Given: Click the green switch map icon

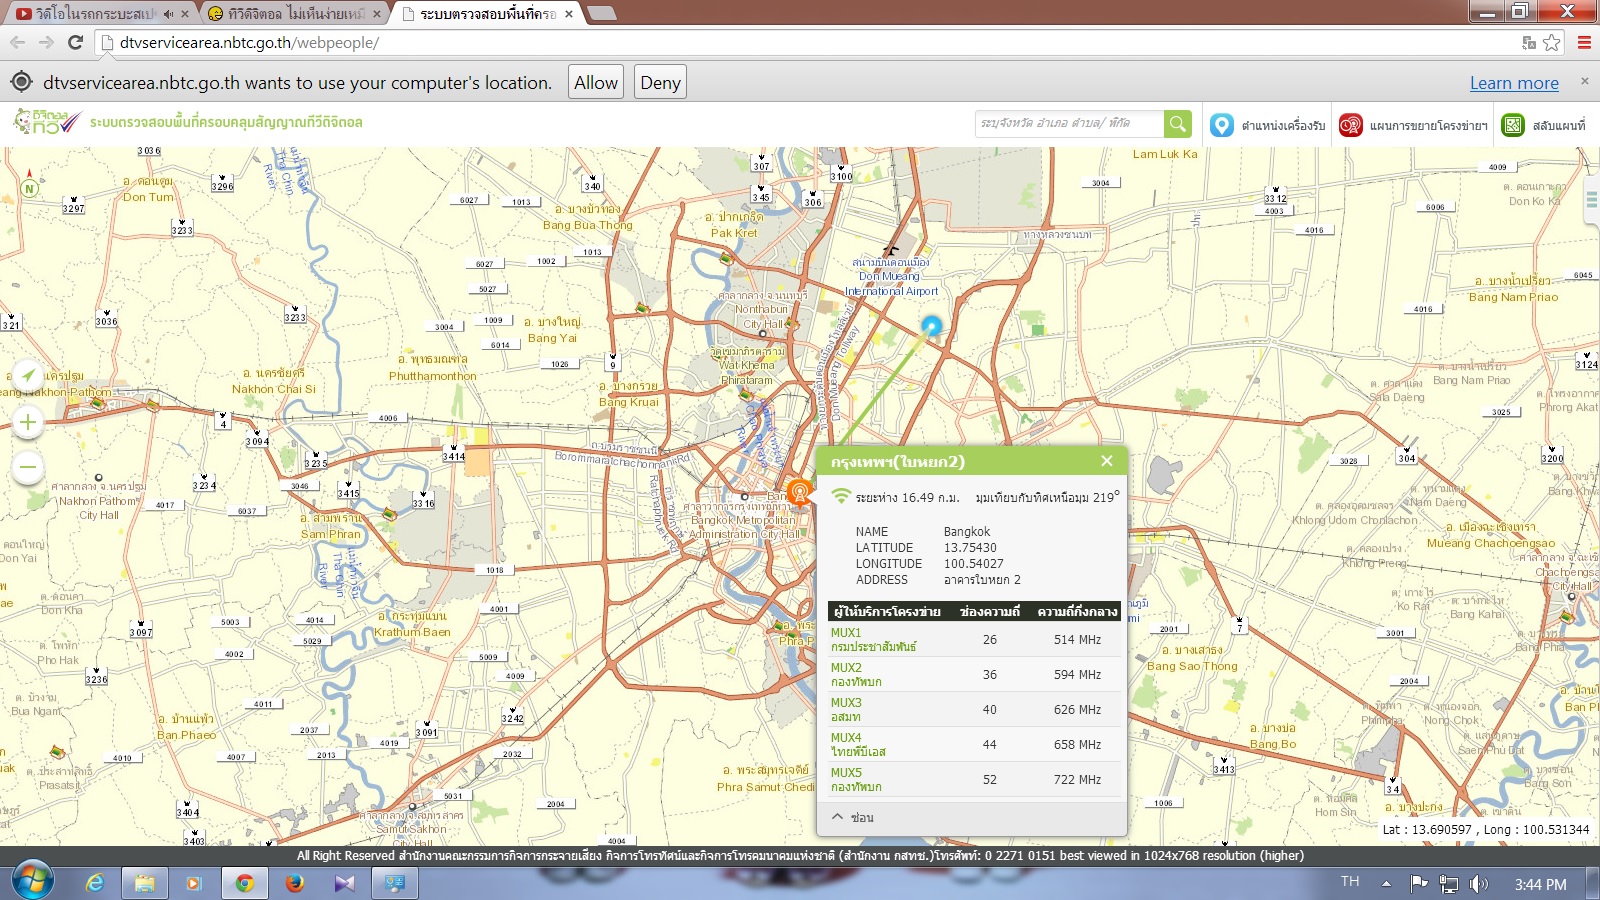Looking at the screenshot, I should tap(1513, 125).
